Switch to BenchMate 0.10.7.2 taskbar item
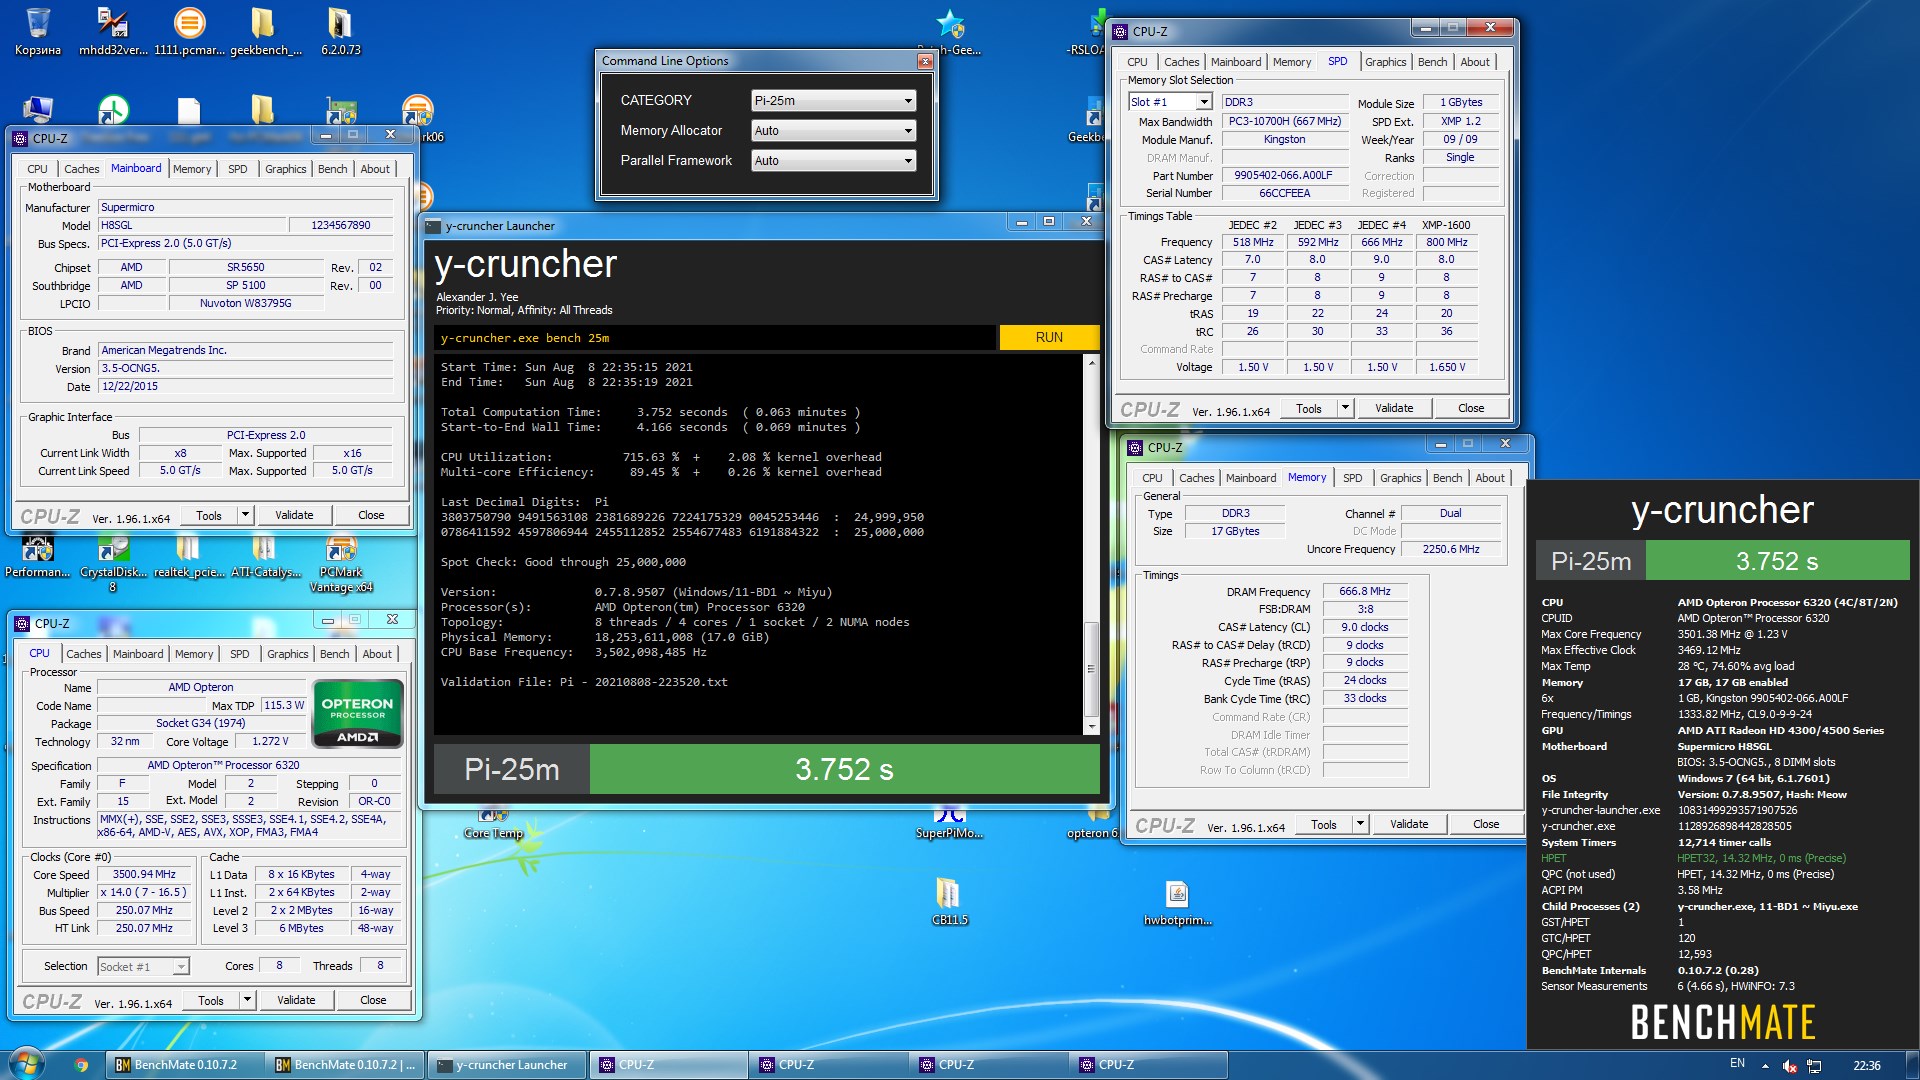The image size is (1920, 1080). pos(186,1065)
